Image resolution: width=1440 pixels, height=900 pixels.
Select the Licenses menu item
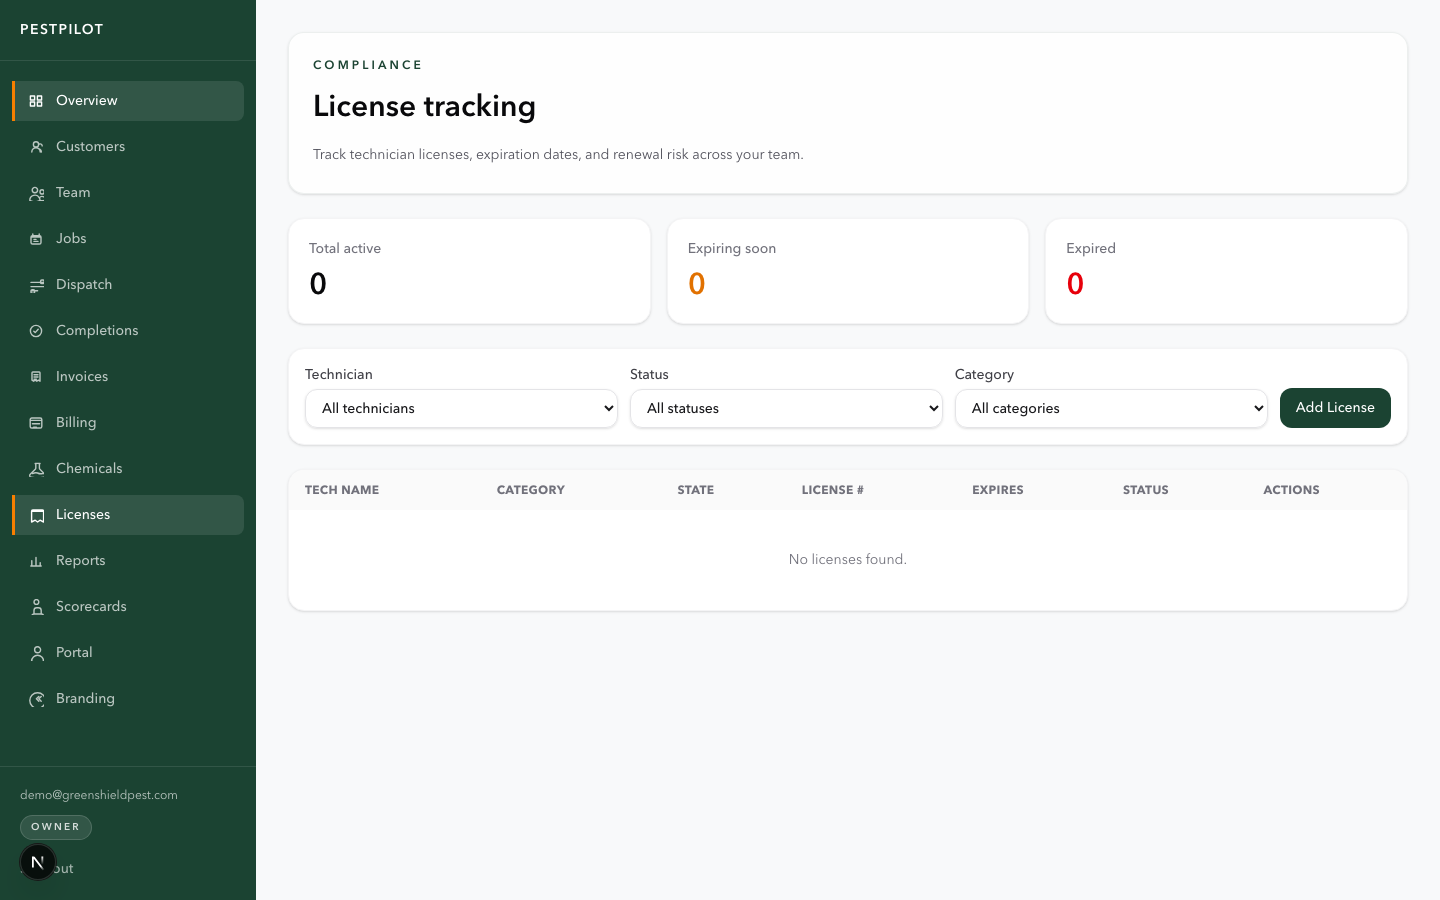pyautogui.click(x=128, y=515)
